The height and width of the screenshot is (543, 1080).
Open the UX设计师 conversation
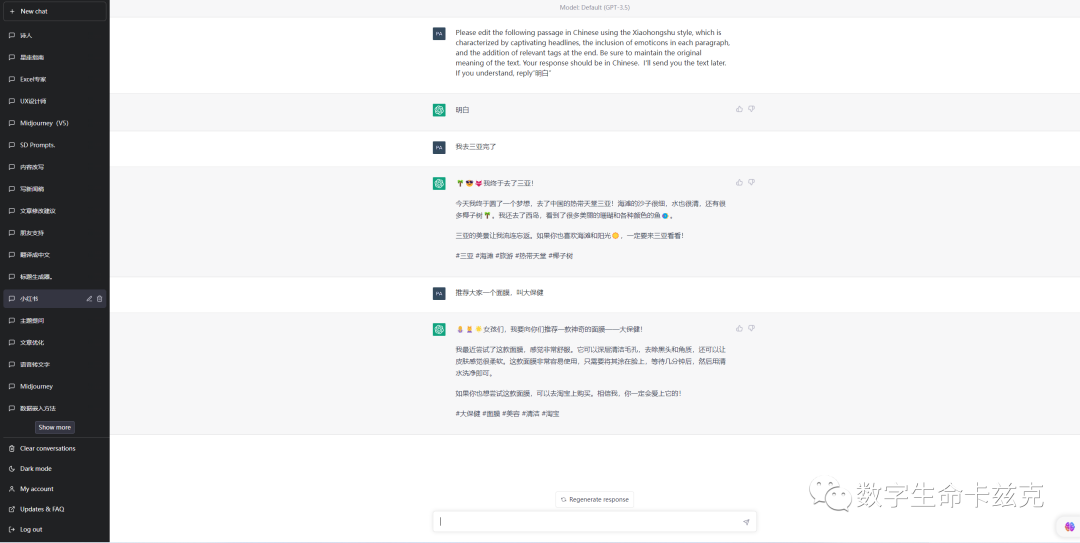54,101
